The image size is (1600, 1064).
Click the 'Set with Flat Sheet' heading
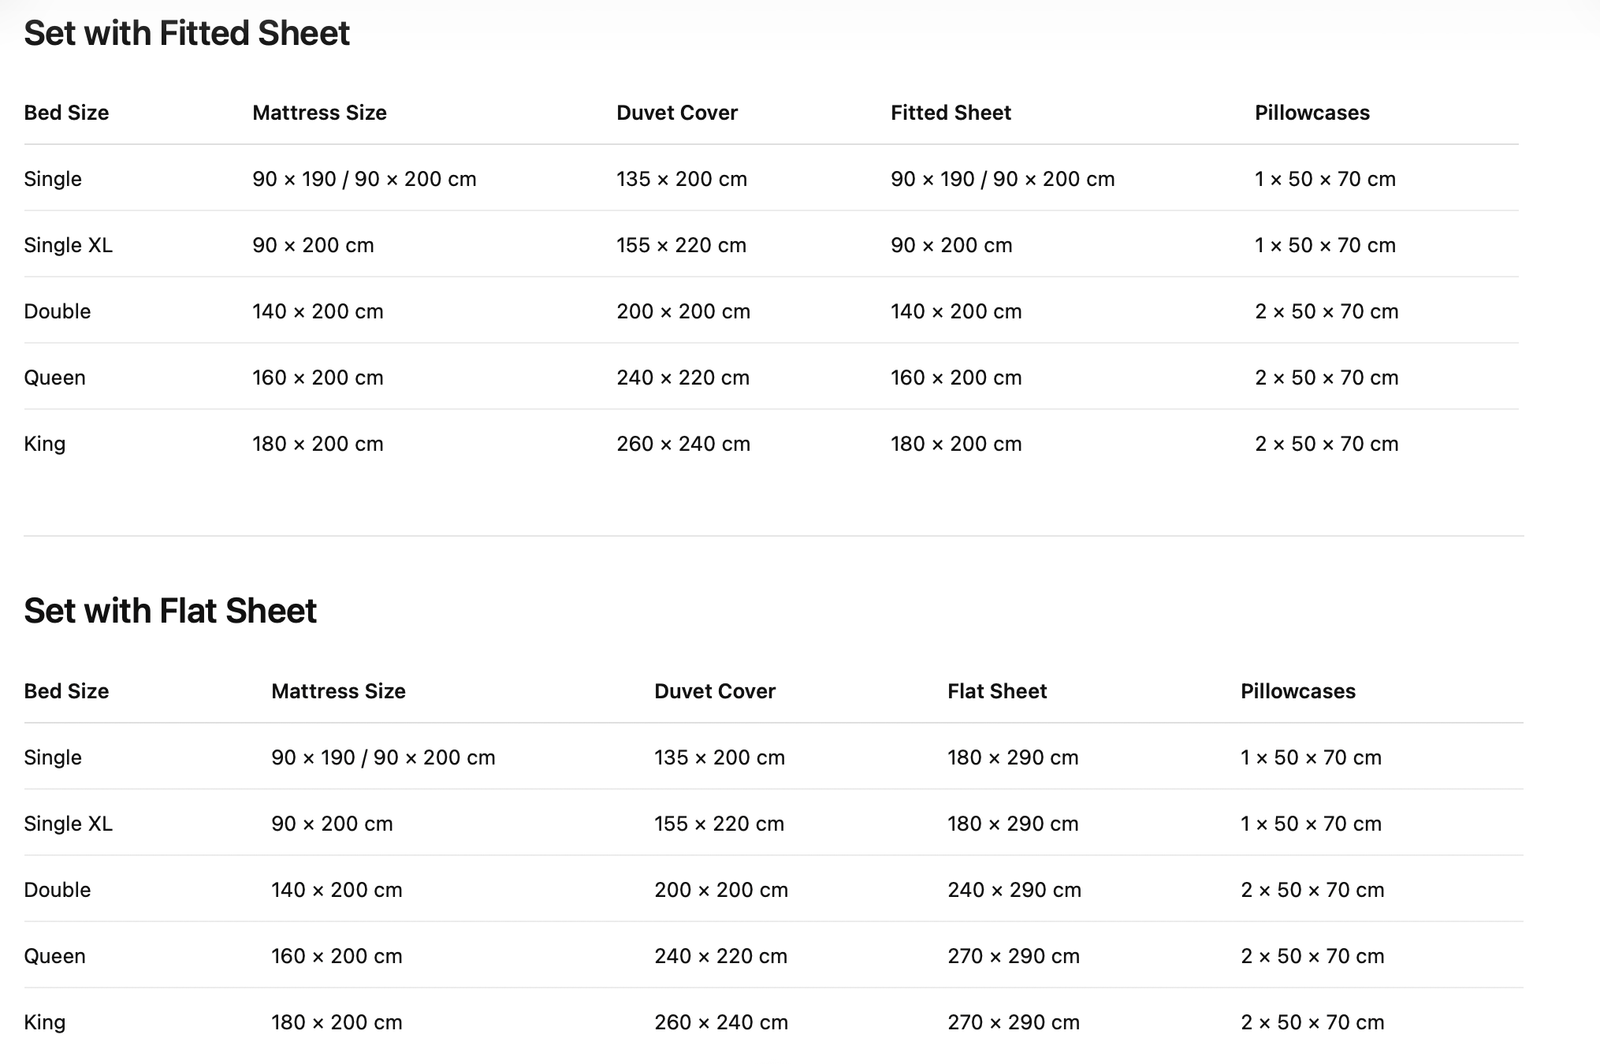(170, 611)
